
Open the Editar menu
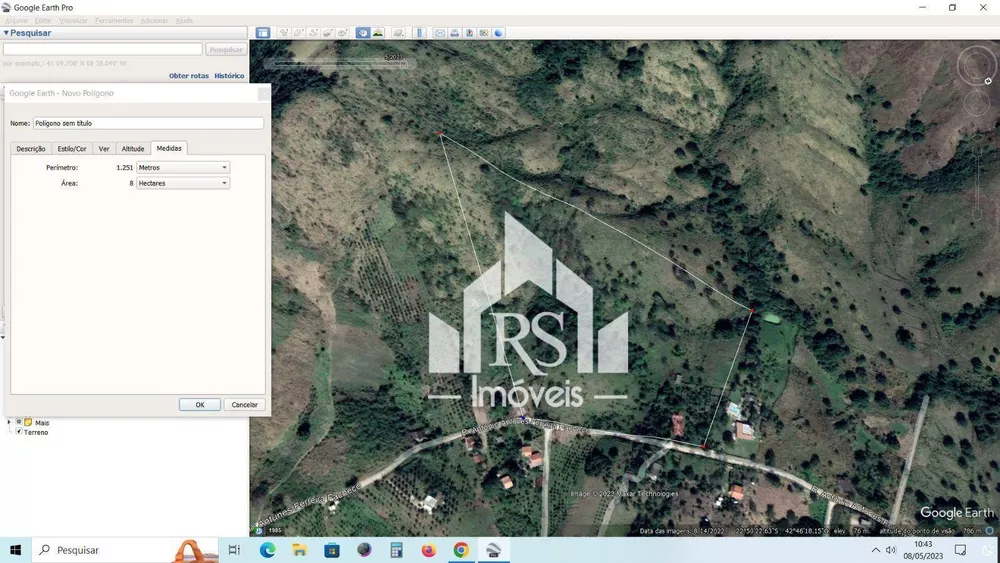[x=43, y=20]
